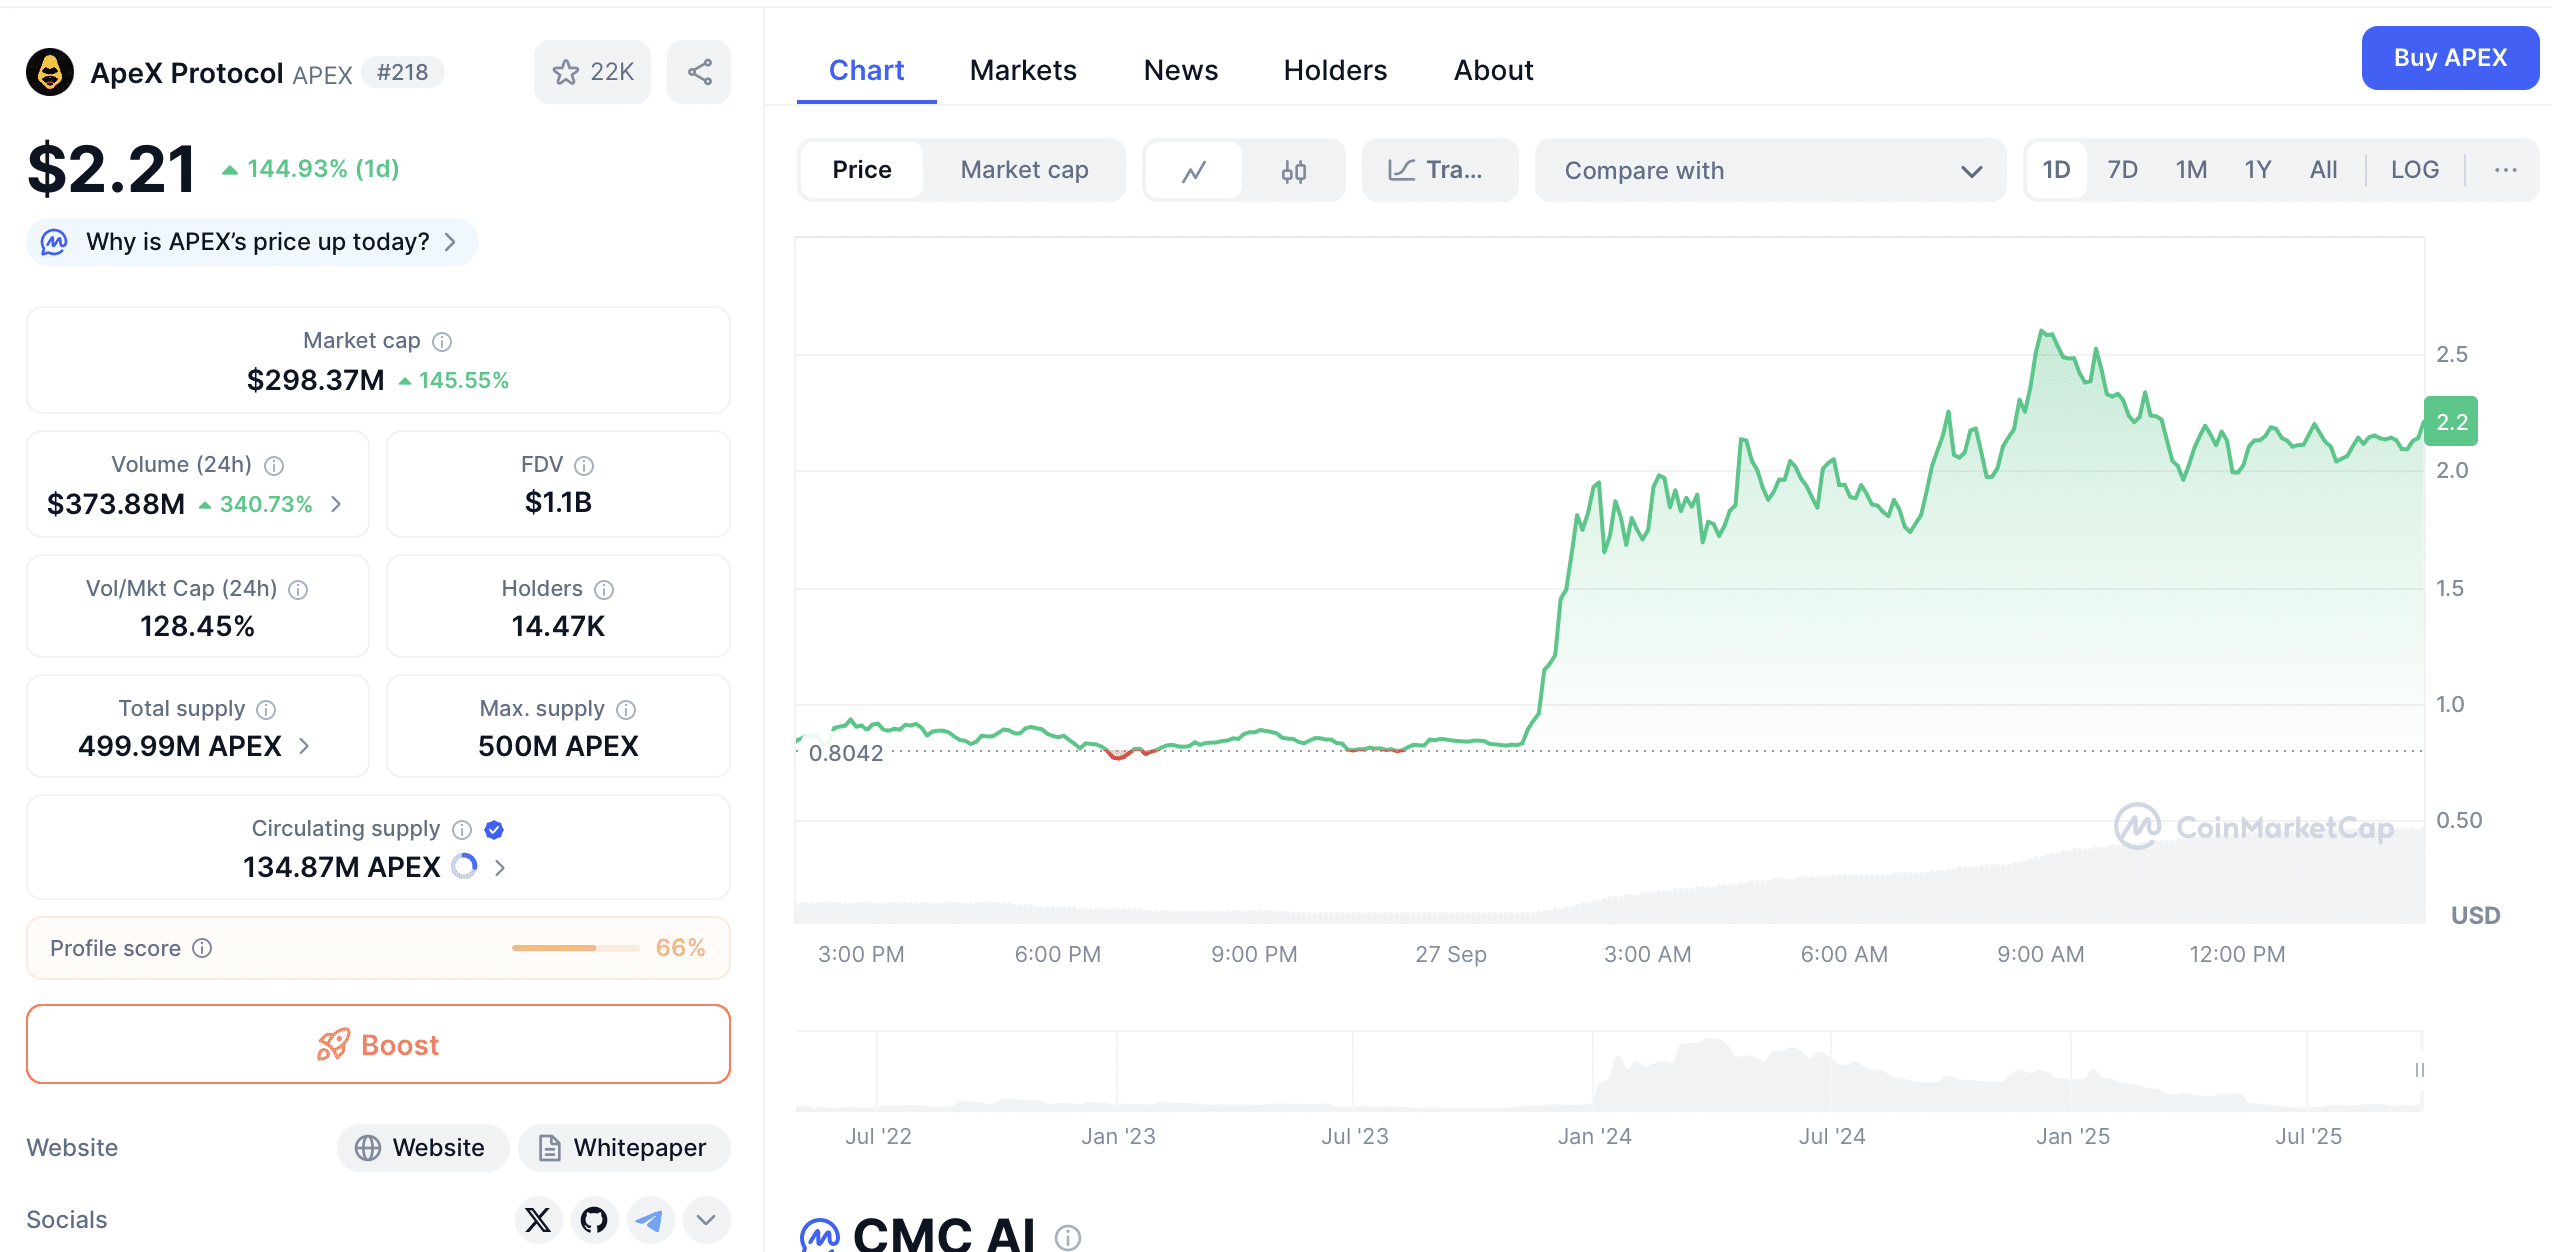This screenshot has height=1252, width=2552.
Task: Switch to candlestick chart icon
Action: [1293, 171]
